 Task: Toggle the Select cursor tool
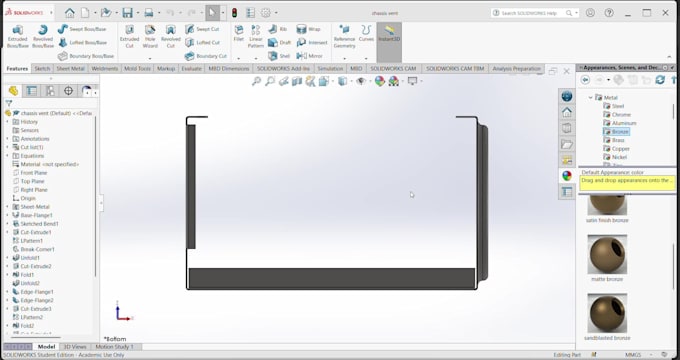tap(212, 13)
